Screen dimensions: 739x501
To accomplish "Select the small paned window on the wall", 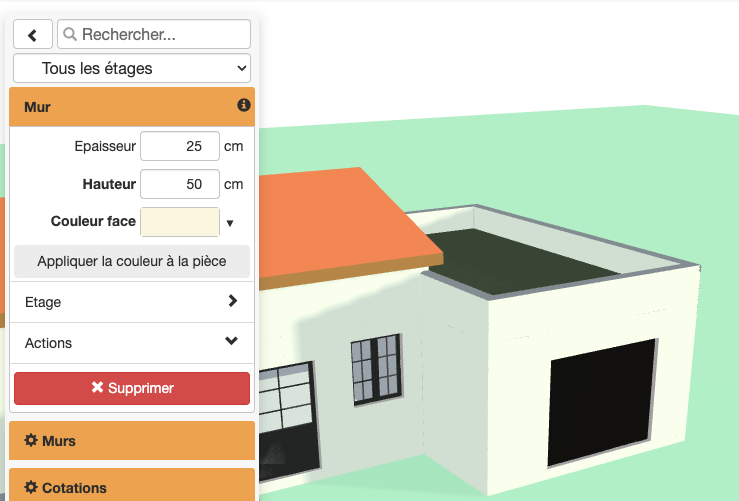I will [x=377, y=369].
